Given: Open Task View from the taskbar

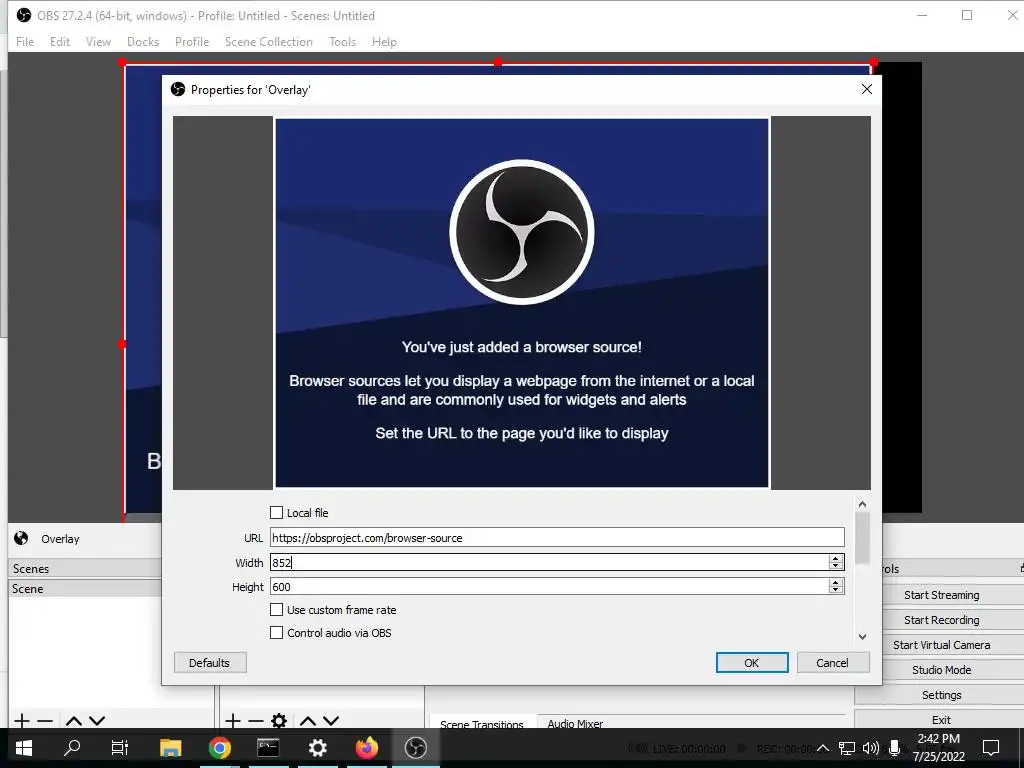Looking at the screenshot, I should click(120, 747).
